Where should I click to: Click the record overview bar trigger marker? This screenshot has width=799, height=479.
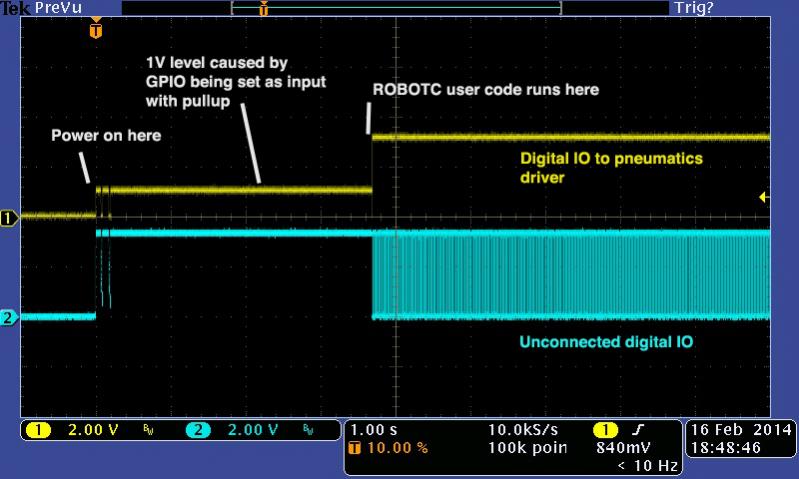click(x=263, y=8)
